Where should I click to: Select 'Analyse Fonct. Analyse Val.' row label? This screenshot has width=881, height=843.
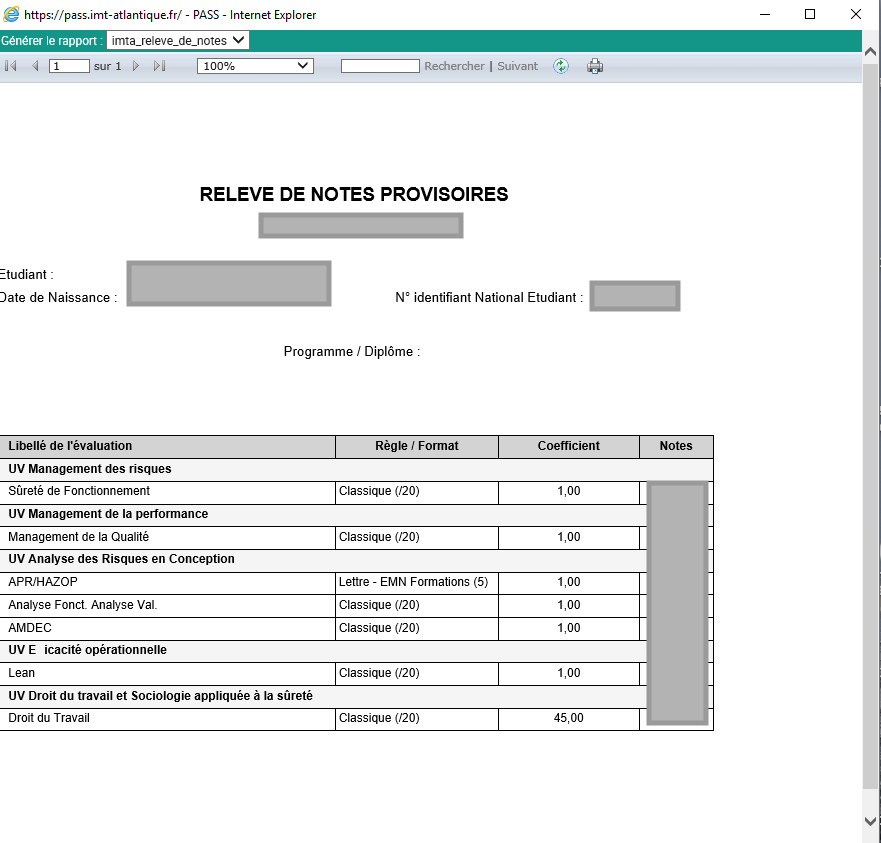coord(83,605)
